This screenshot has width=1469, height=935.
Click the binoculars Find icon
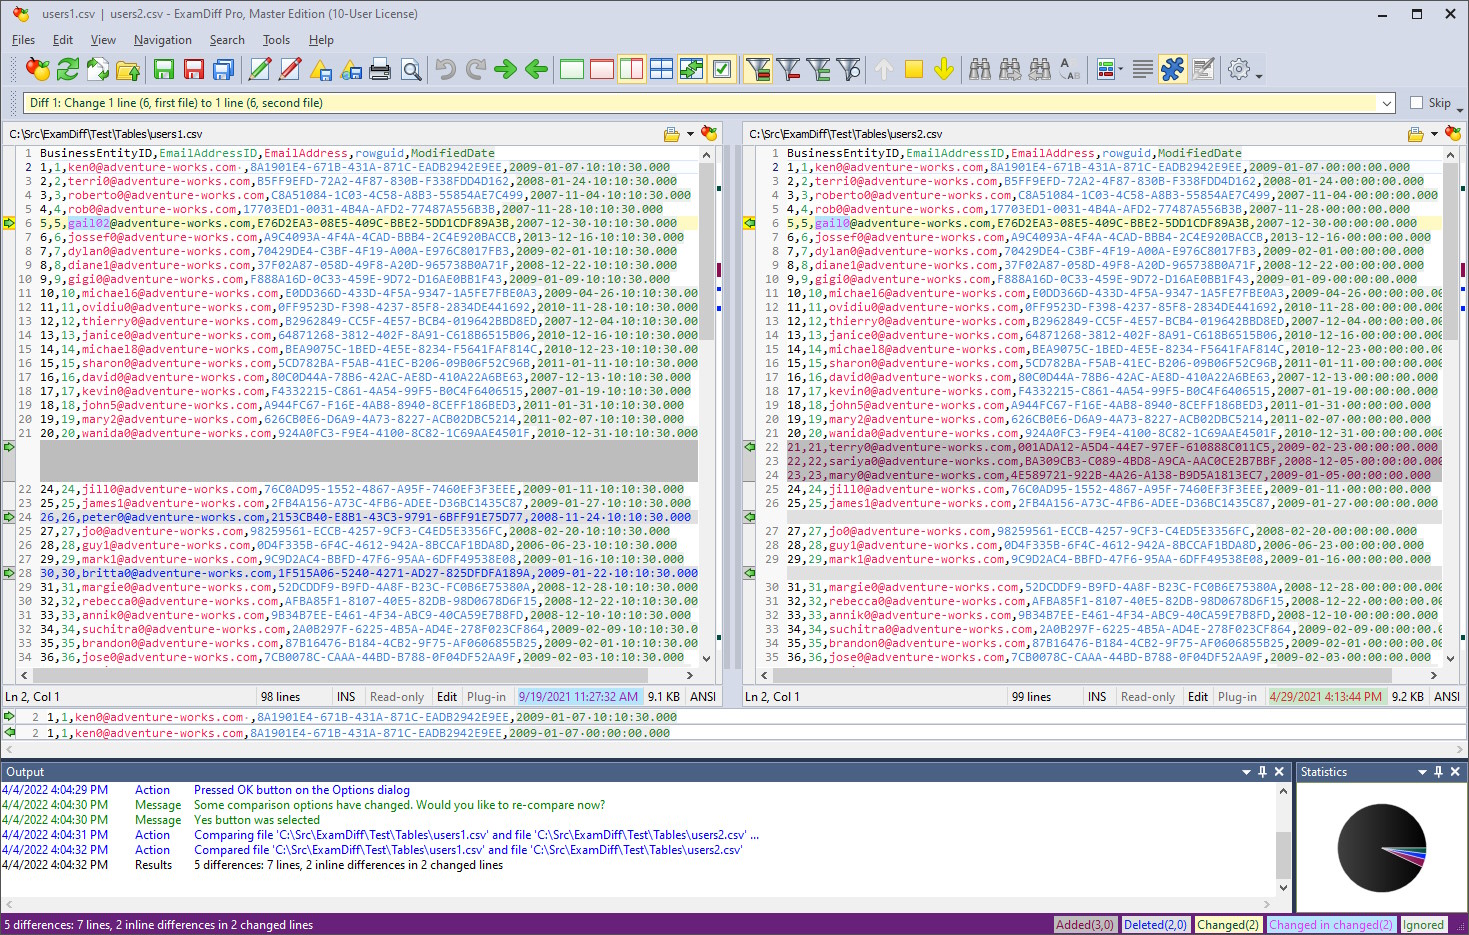coord(980,69)
